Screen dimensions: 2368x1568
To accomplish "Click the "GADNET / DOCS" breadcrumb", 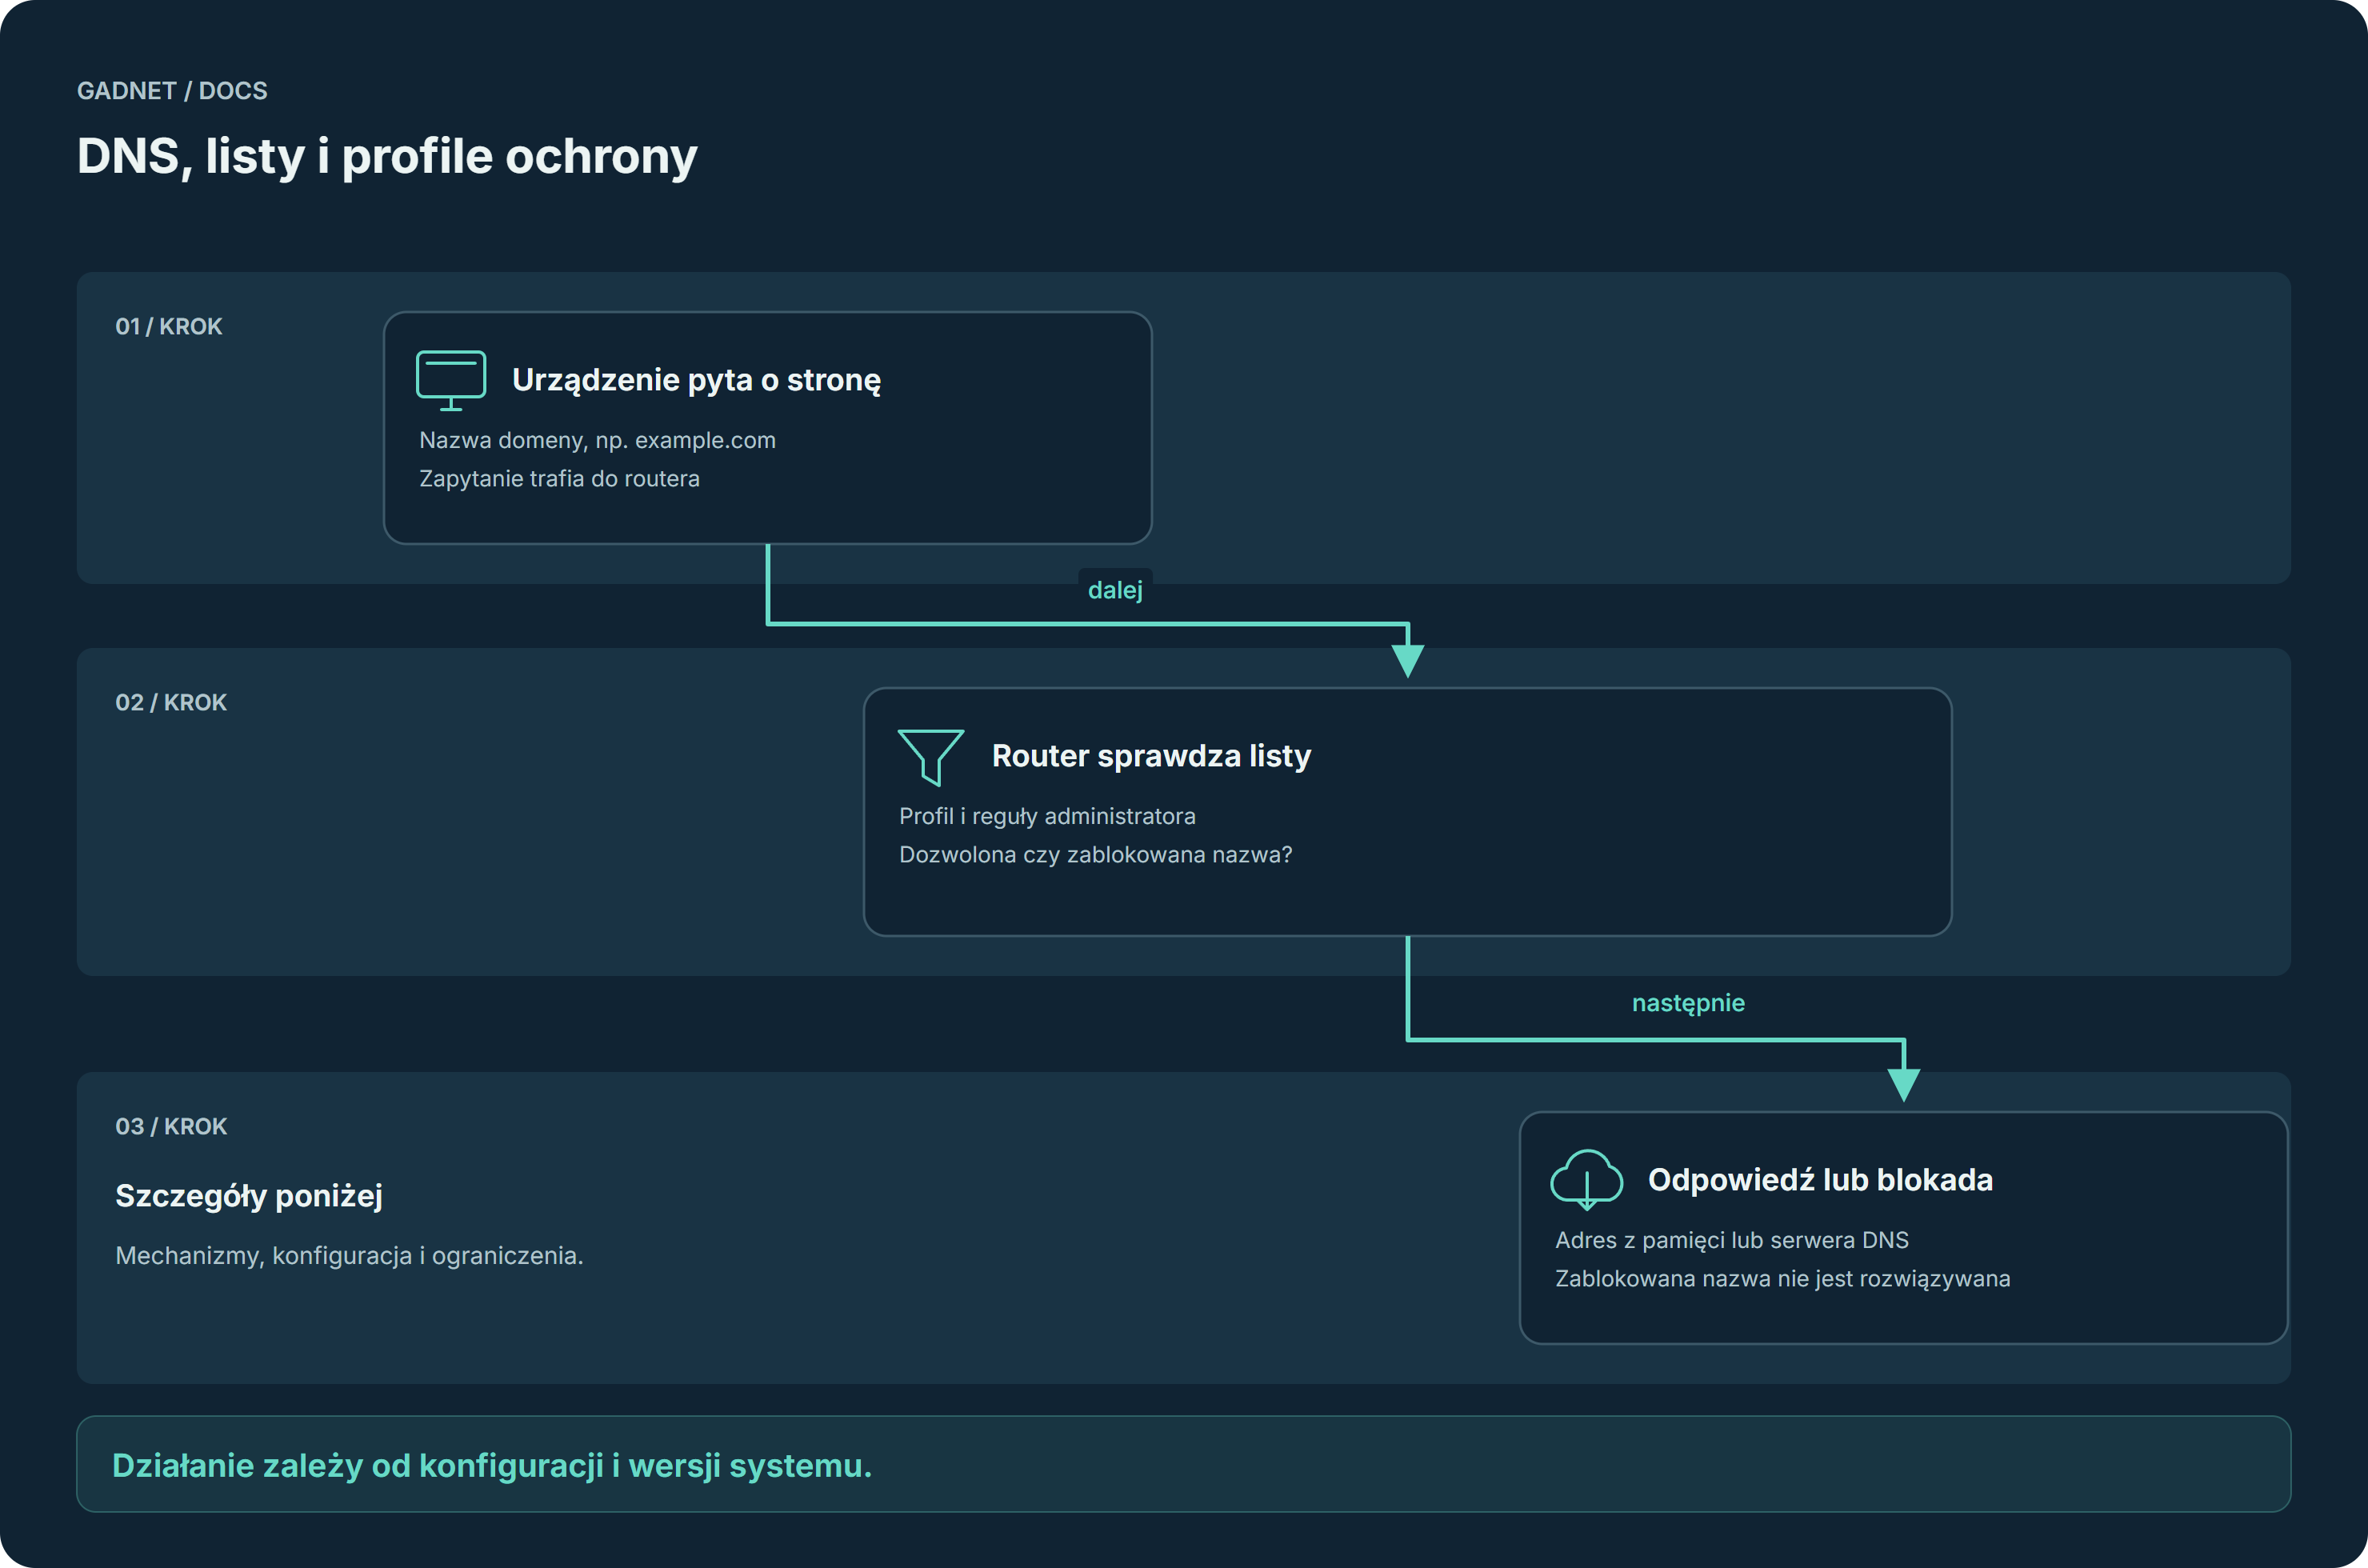I will [172, 91].
